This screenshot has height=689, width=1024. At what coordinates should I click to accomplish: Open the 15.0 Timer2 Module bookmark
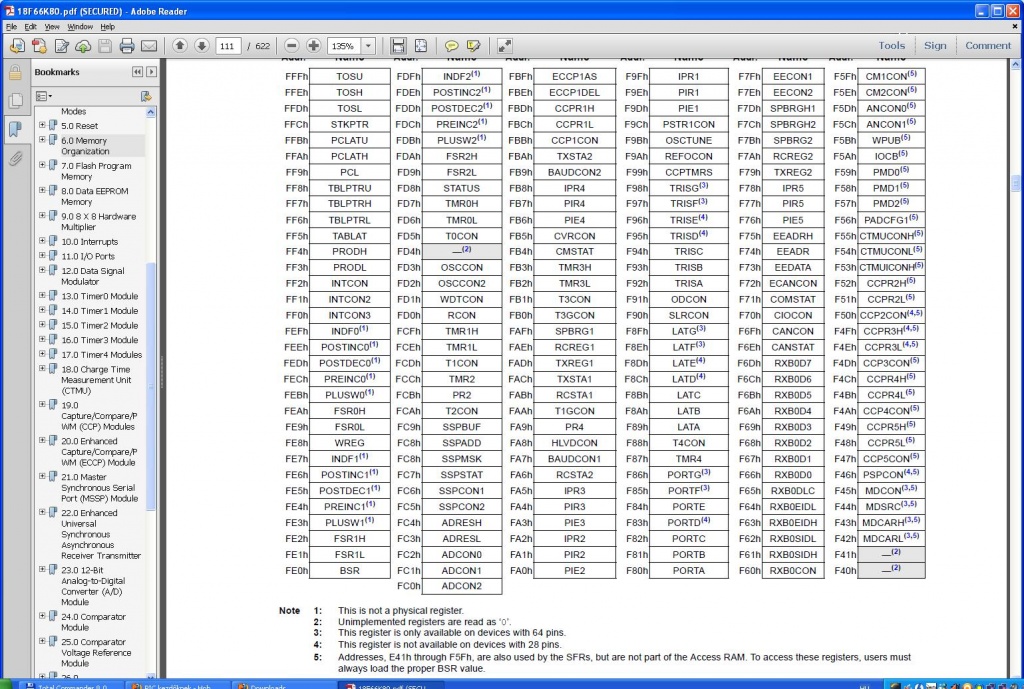(99, 325)
